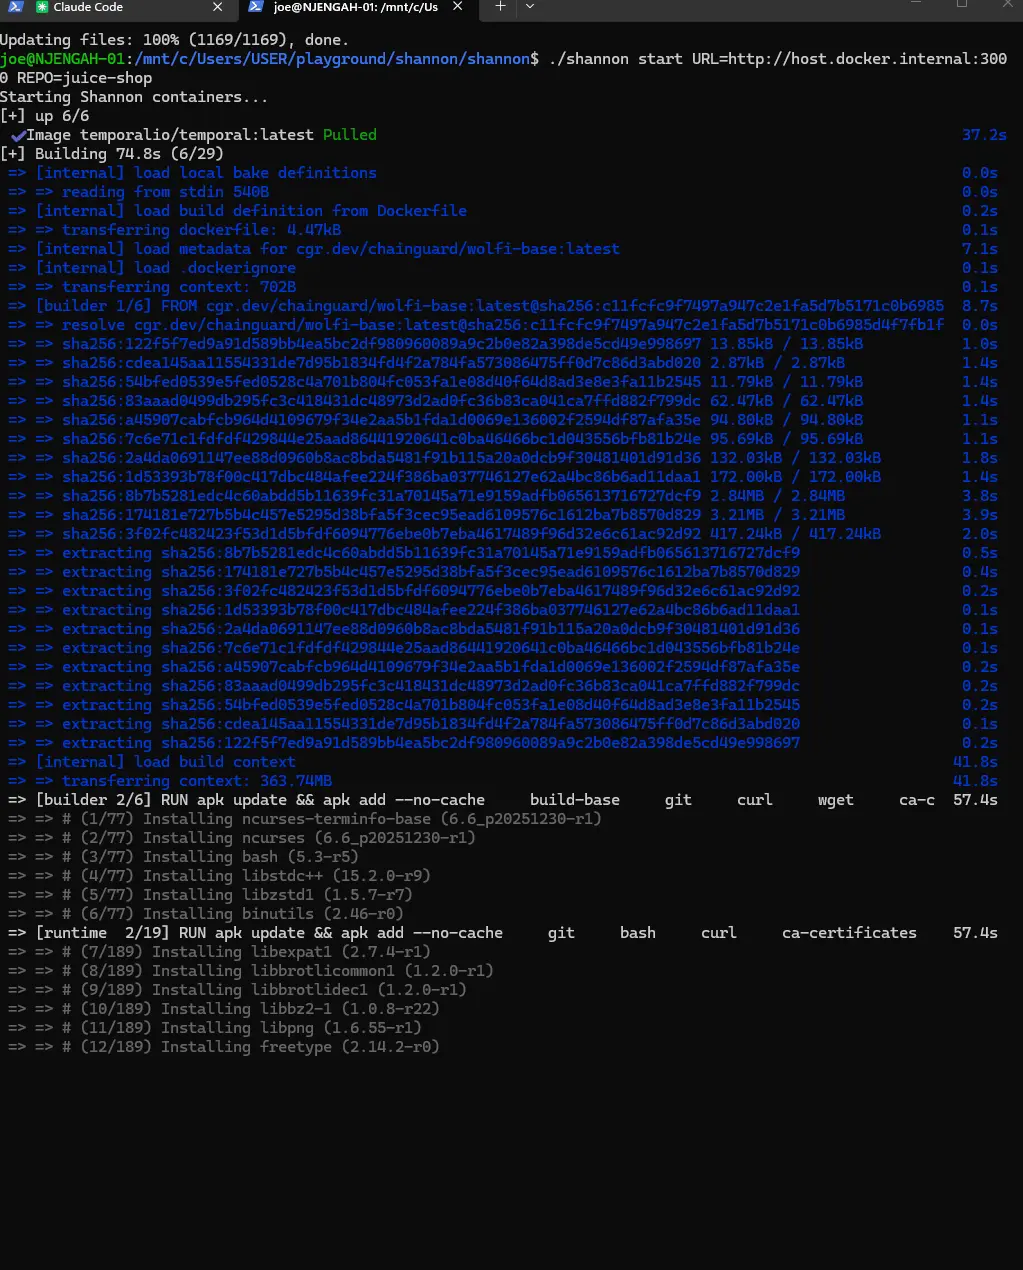
Task: Click the checkmark beside Image temporalio
Action: click(17, 135)
